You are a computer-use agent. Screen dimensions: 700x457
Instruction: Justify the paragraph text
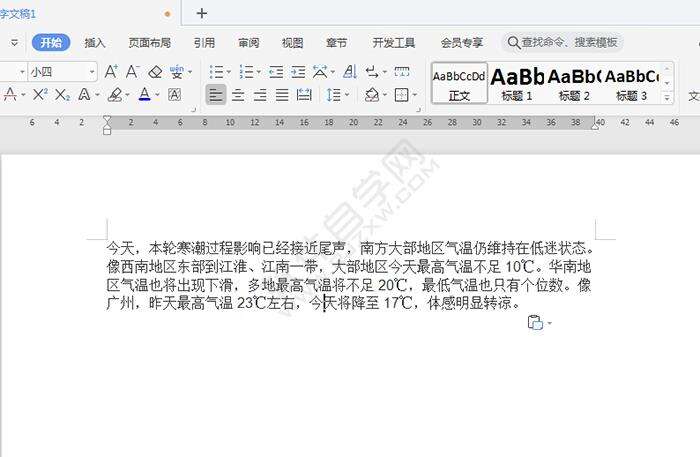coord(282,95)
